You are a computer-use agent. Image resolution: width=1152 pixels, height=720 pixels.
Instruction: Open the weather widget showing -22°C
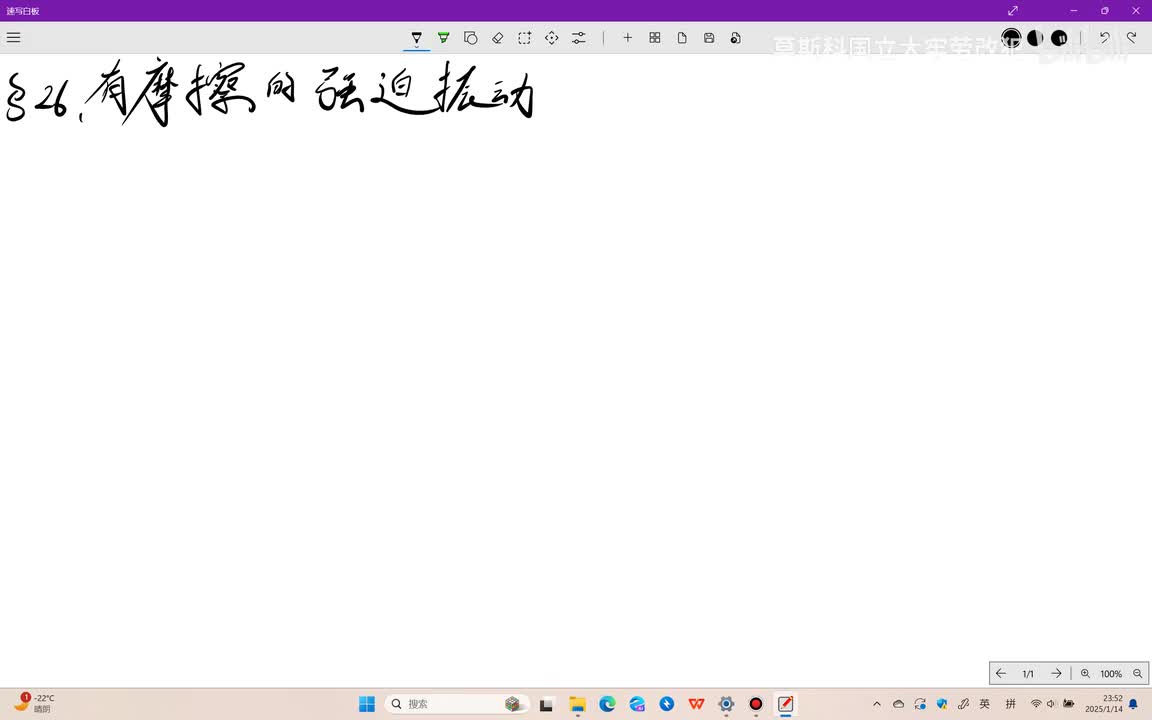(34, 703)
